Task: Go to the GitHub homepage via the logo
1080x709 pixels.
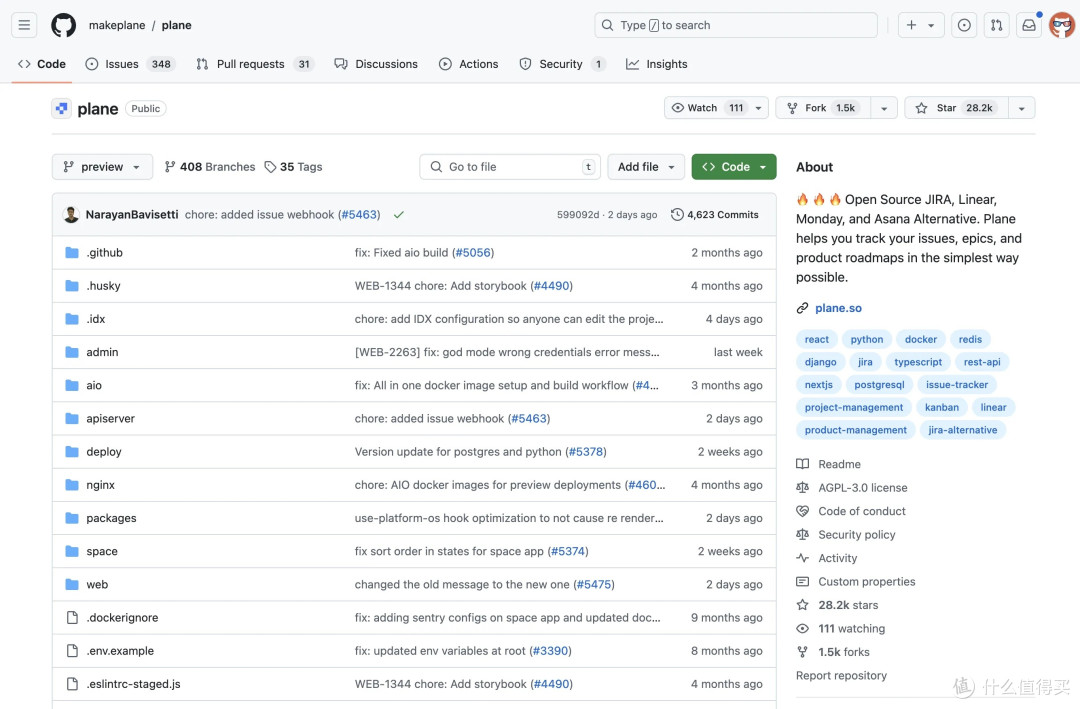Action: pyautogui.click(x=63, y=25)
